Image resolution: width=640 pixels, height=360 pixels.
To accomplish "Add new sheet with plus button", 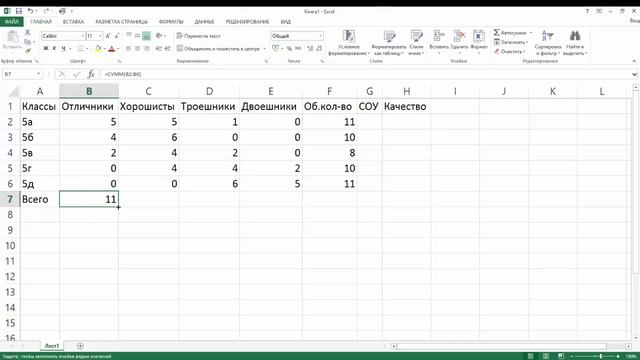I will tap(80, 346).
